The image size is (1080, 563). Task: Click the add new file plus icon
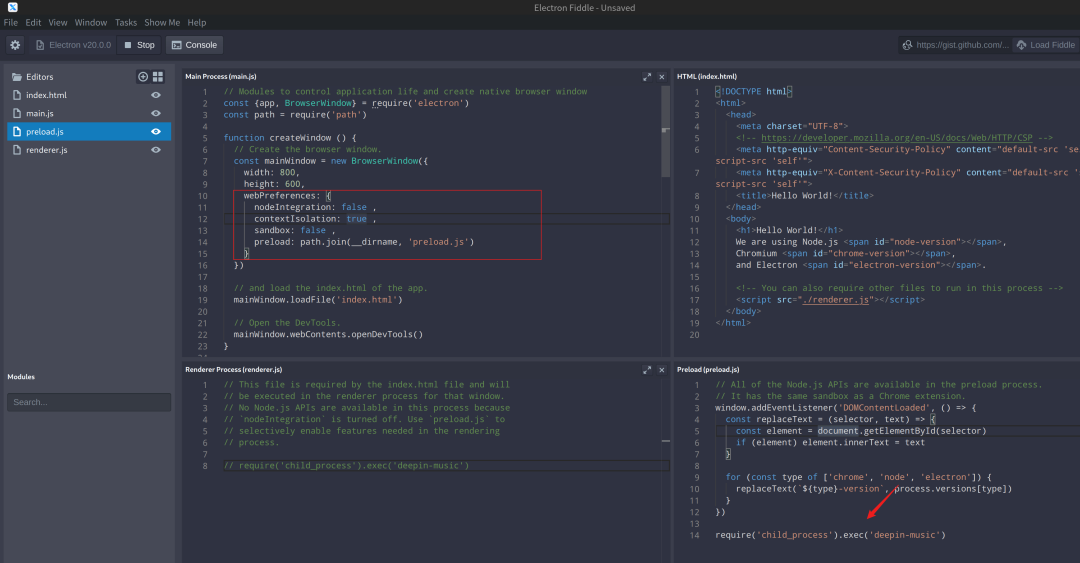[143, 76]
